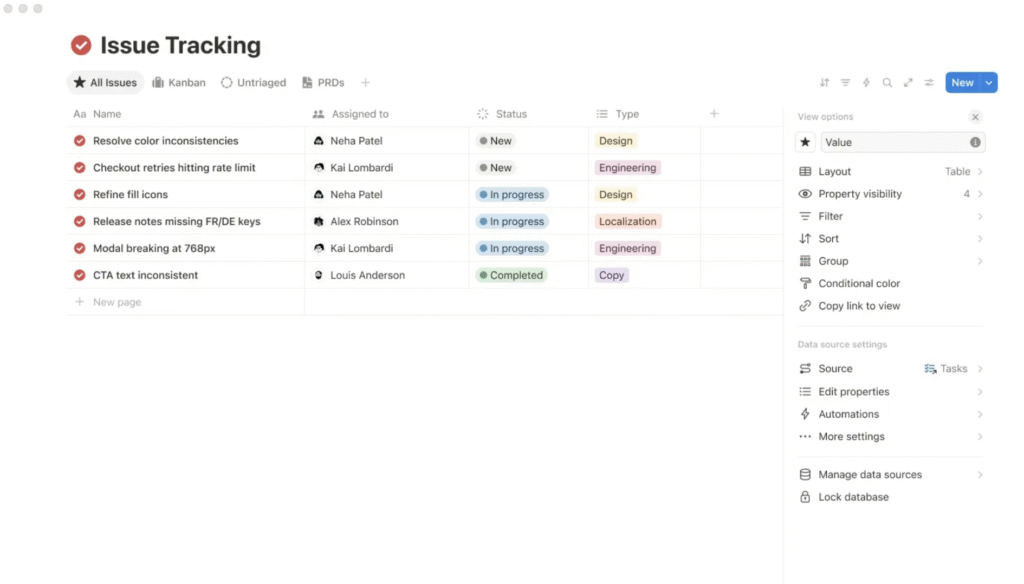The image size is (1024, 584).
Task: Click the view name input field
Action: (893, 142)
